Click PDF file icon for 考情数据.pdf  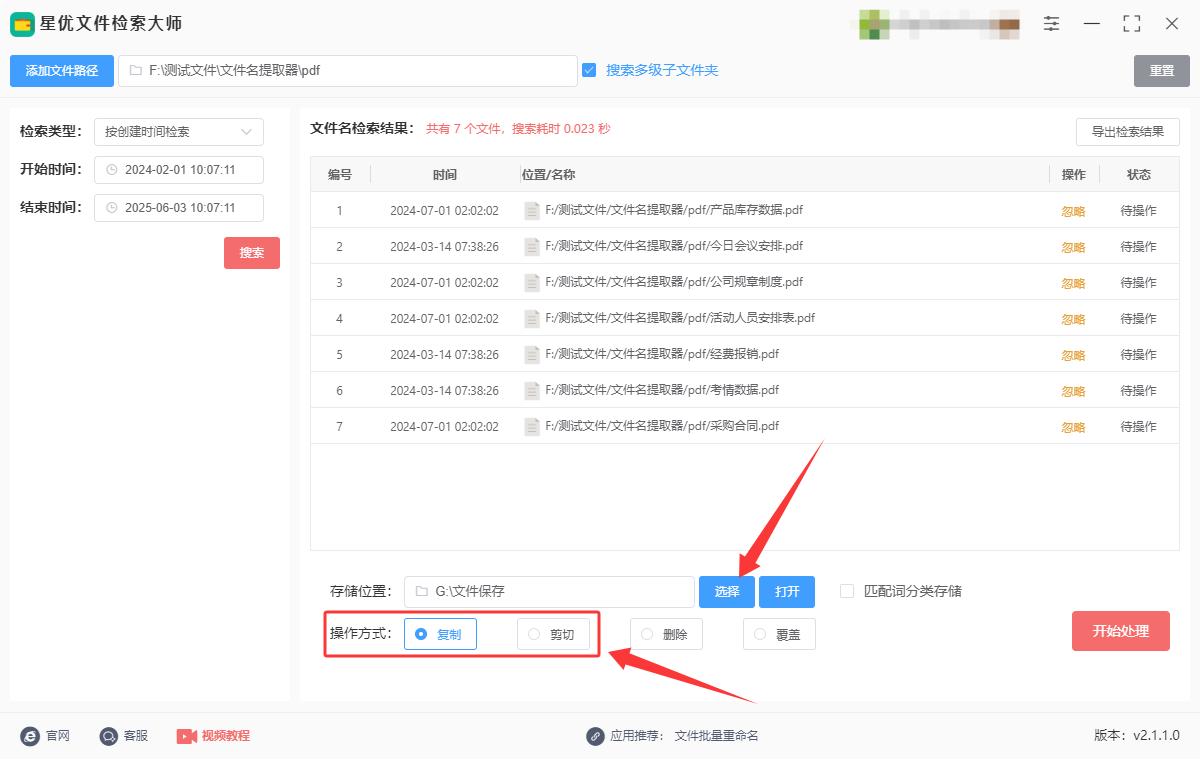532,391
